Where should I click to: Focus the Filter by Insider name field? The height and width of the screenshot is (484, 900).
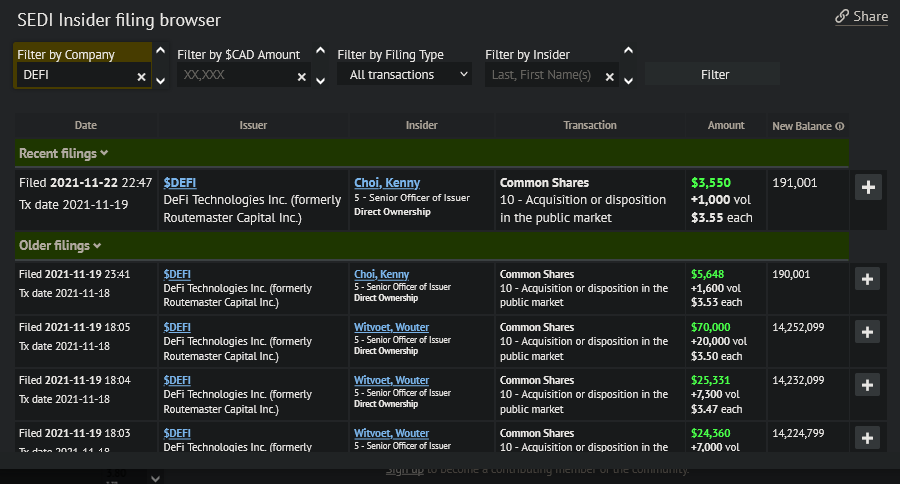coord(543,76)
